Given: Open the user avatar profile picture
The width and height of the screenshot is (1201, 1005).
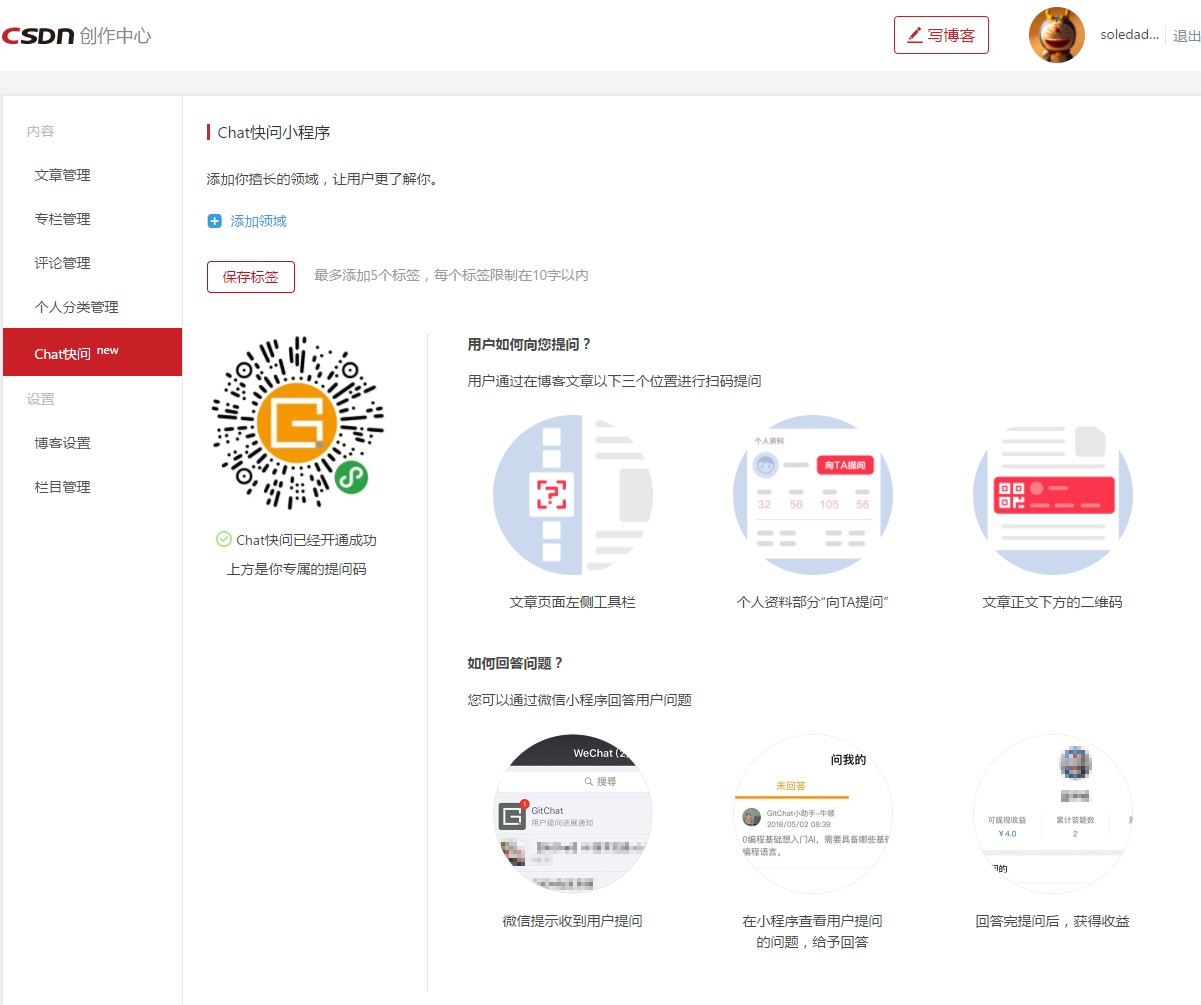Looking at the screenshot, I should [1057, 35].
